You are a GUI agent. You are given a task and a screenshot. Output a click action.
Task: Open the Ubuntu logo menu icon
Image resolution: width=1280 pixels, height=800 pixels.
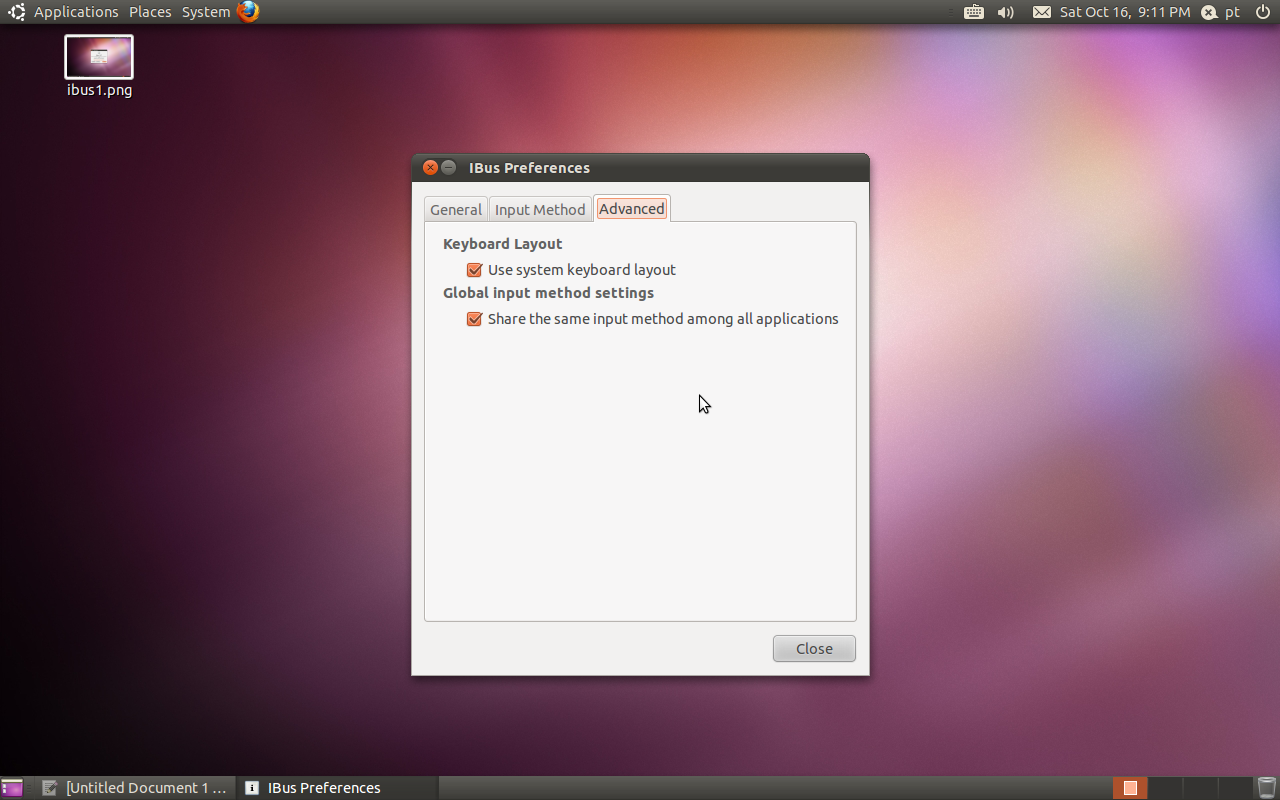(x=17, y=12)
